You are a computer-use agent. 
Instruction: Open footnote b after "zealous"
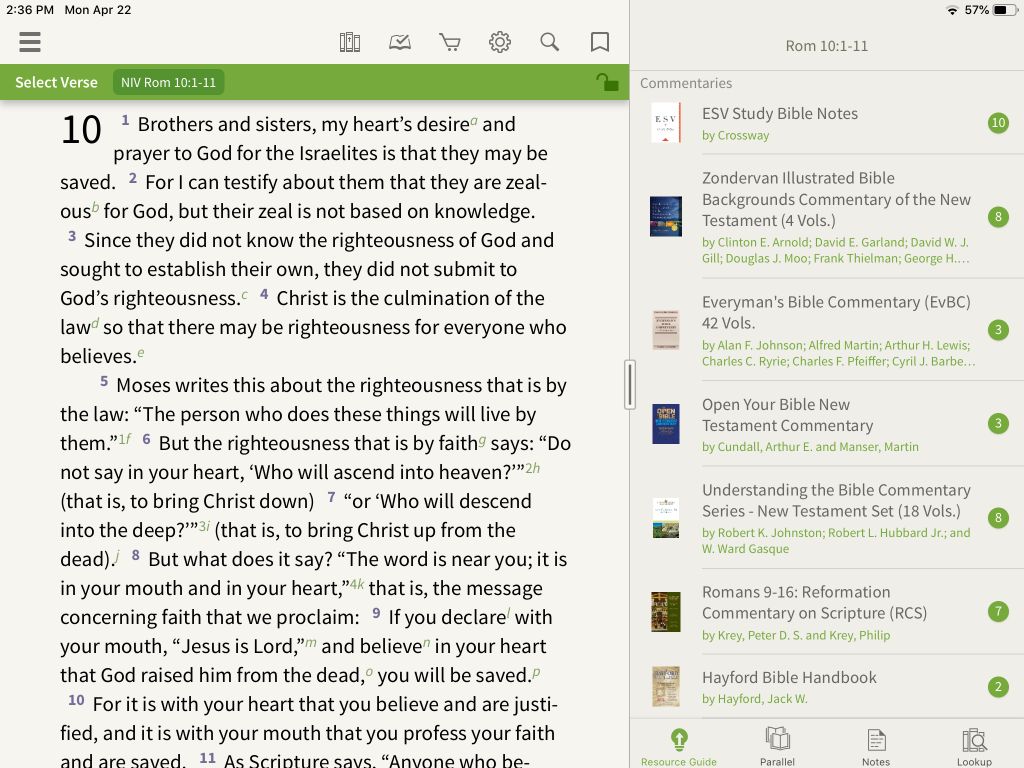coord(95,207)
